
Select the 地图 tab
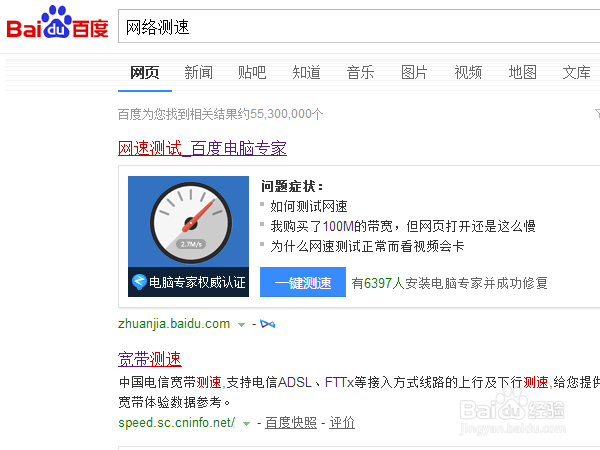pyautogui.click(x=522, y=72)
